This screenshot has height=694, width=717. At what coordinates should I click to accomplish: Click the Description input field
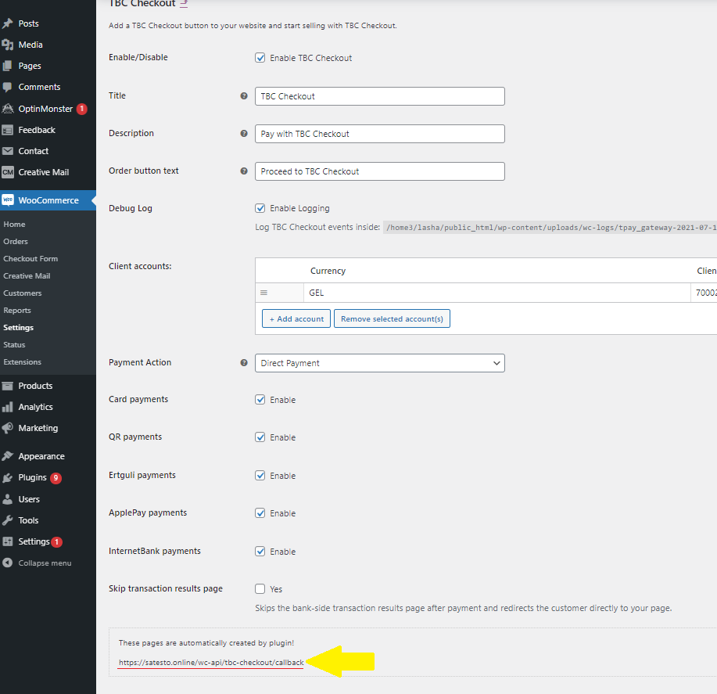[380, 134]
